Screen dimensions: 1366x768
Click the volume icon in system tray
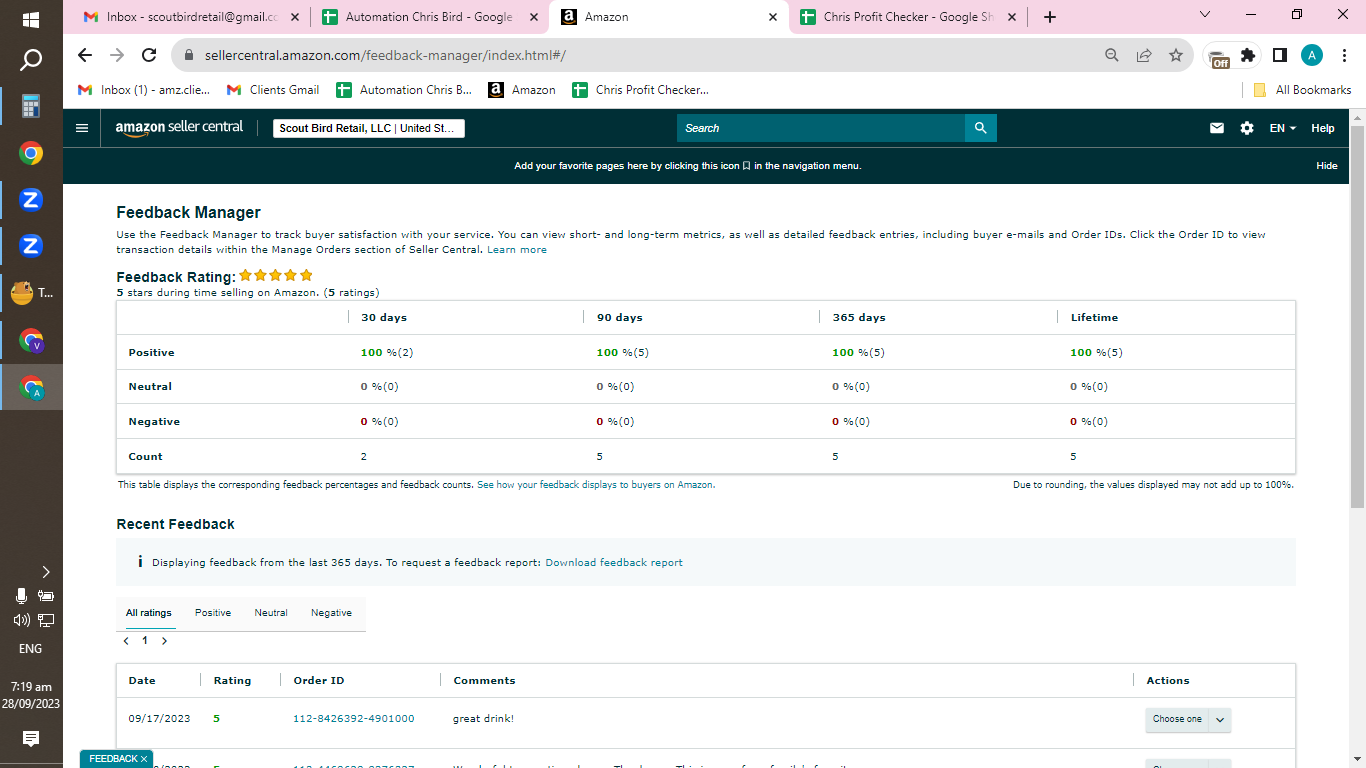pos(21,620)
